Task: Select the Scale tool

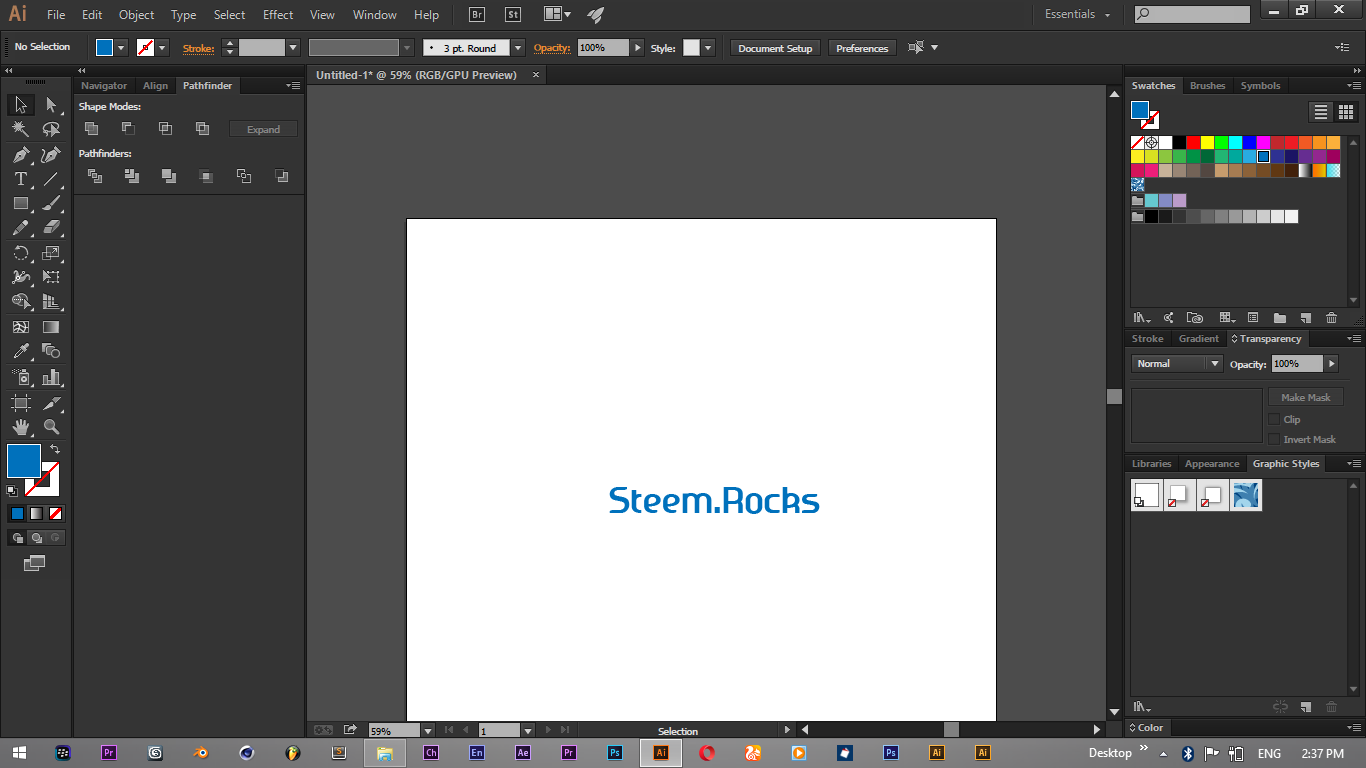Action: 52,253
